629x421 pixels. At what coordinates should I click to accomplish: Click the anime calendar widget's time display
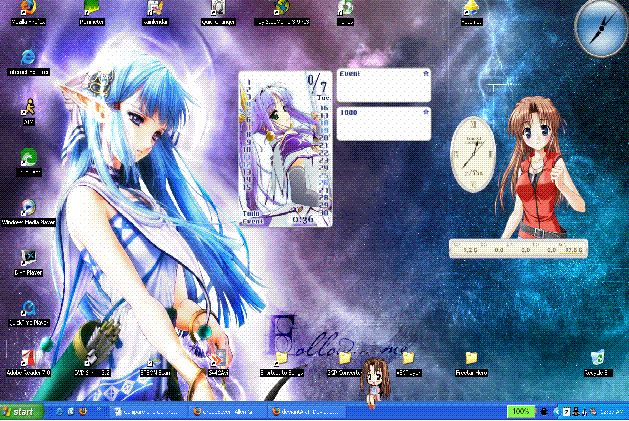click(x=302, y=220)
